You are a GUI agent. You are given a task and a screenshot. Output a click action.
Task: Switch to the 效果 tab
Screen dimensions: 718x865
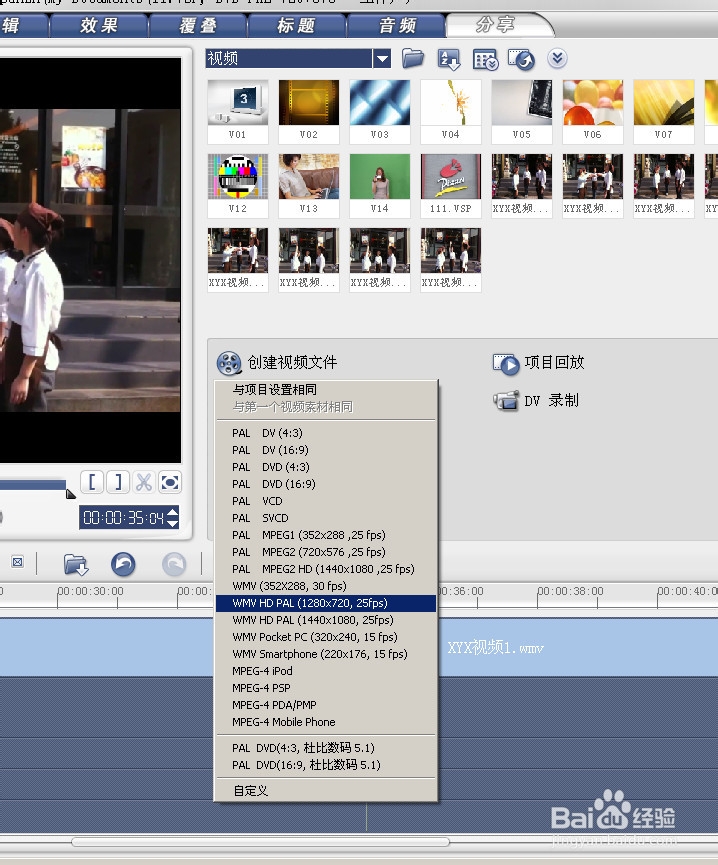tap(99, 25)
